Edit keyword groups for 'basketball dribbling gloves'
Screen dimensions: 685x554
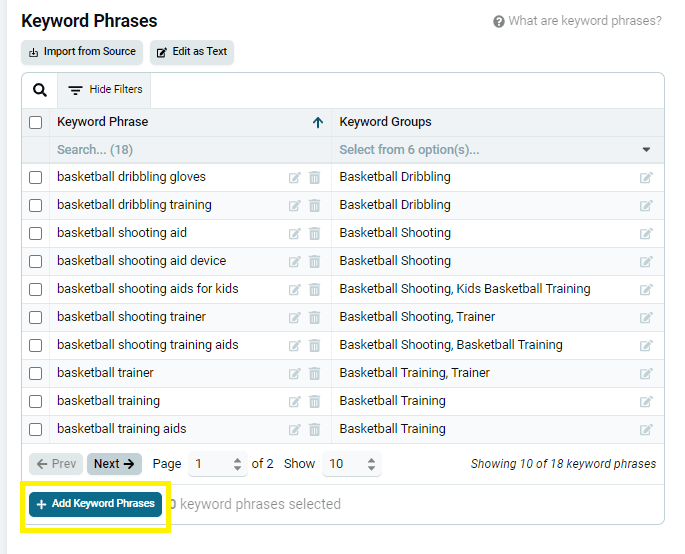[x=646, y=177]
